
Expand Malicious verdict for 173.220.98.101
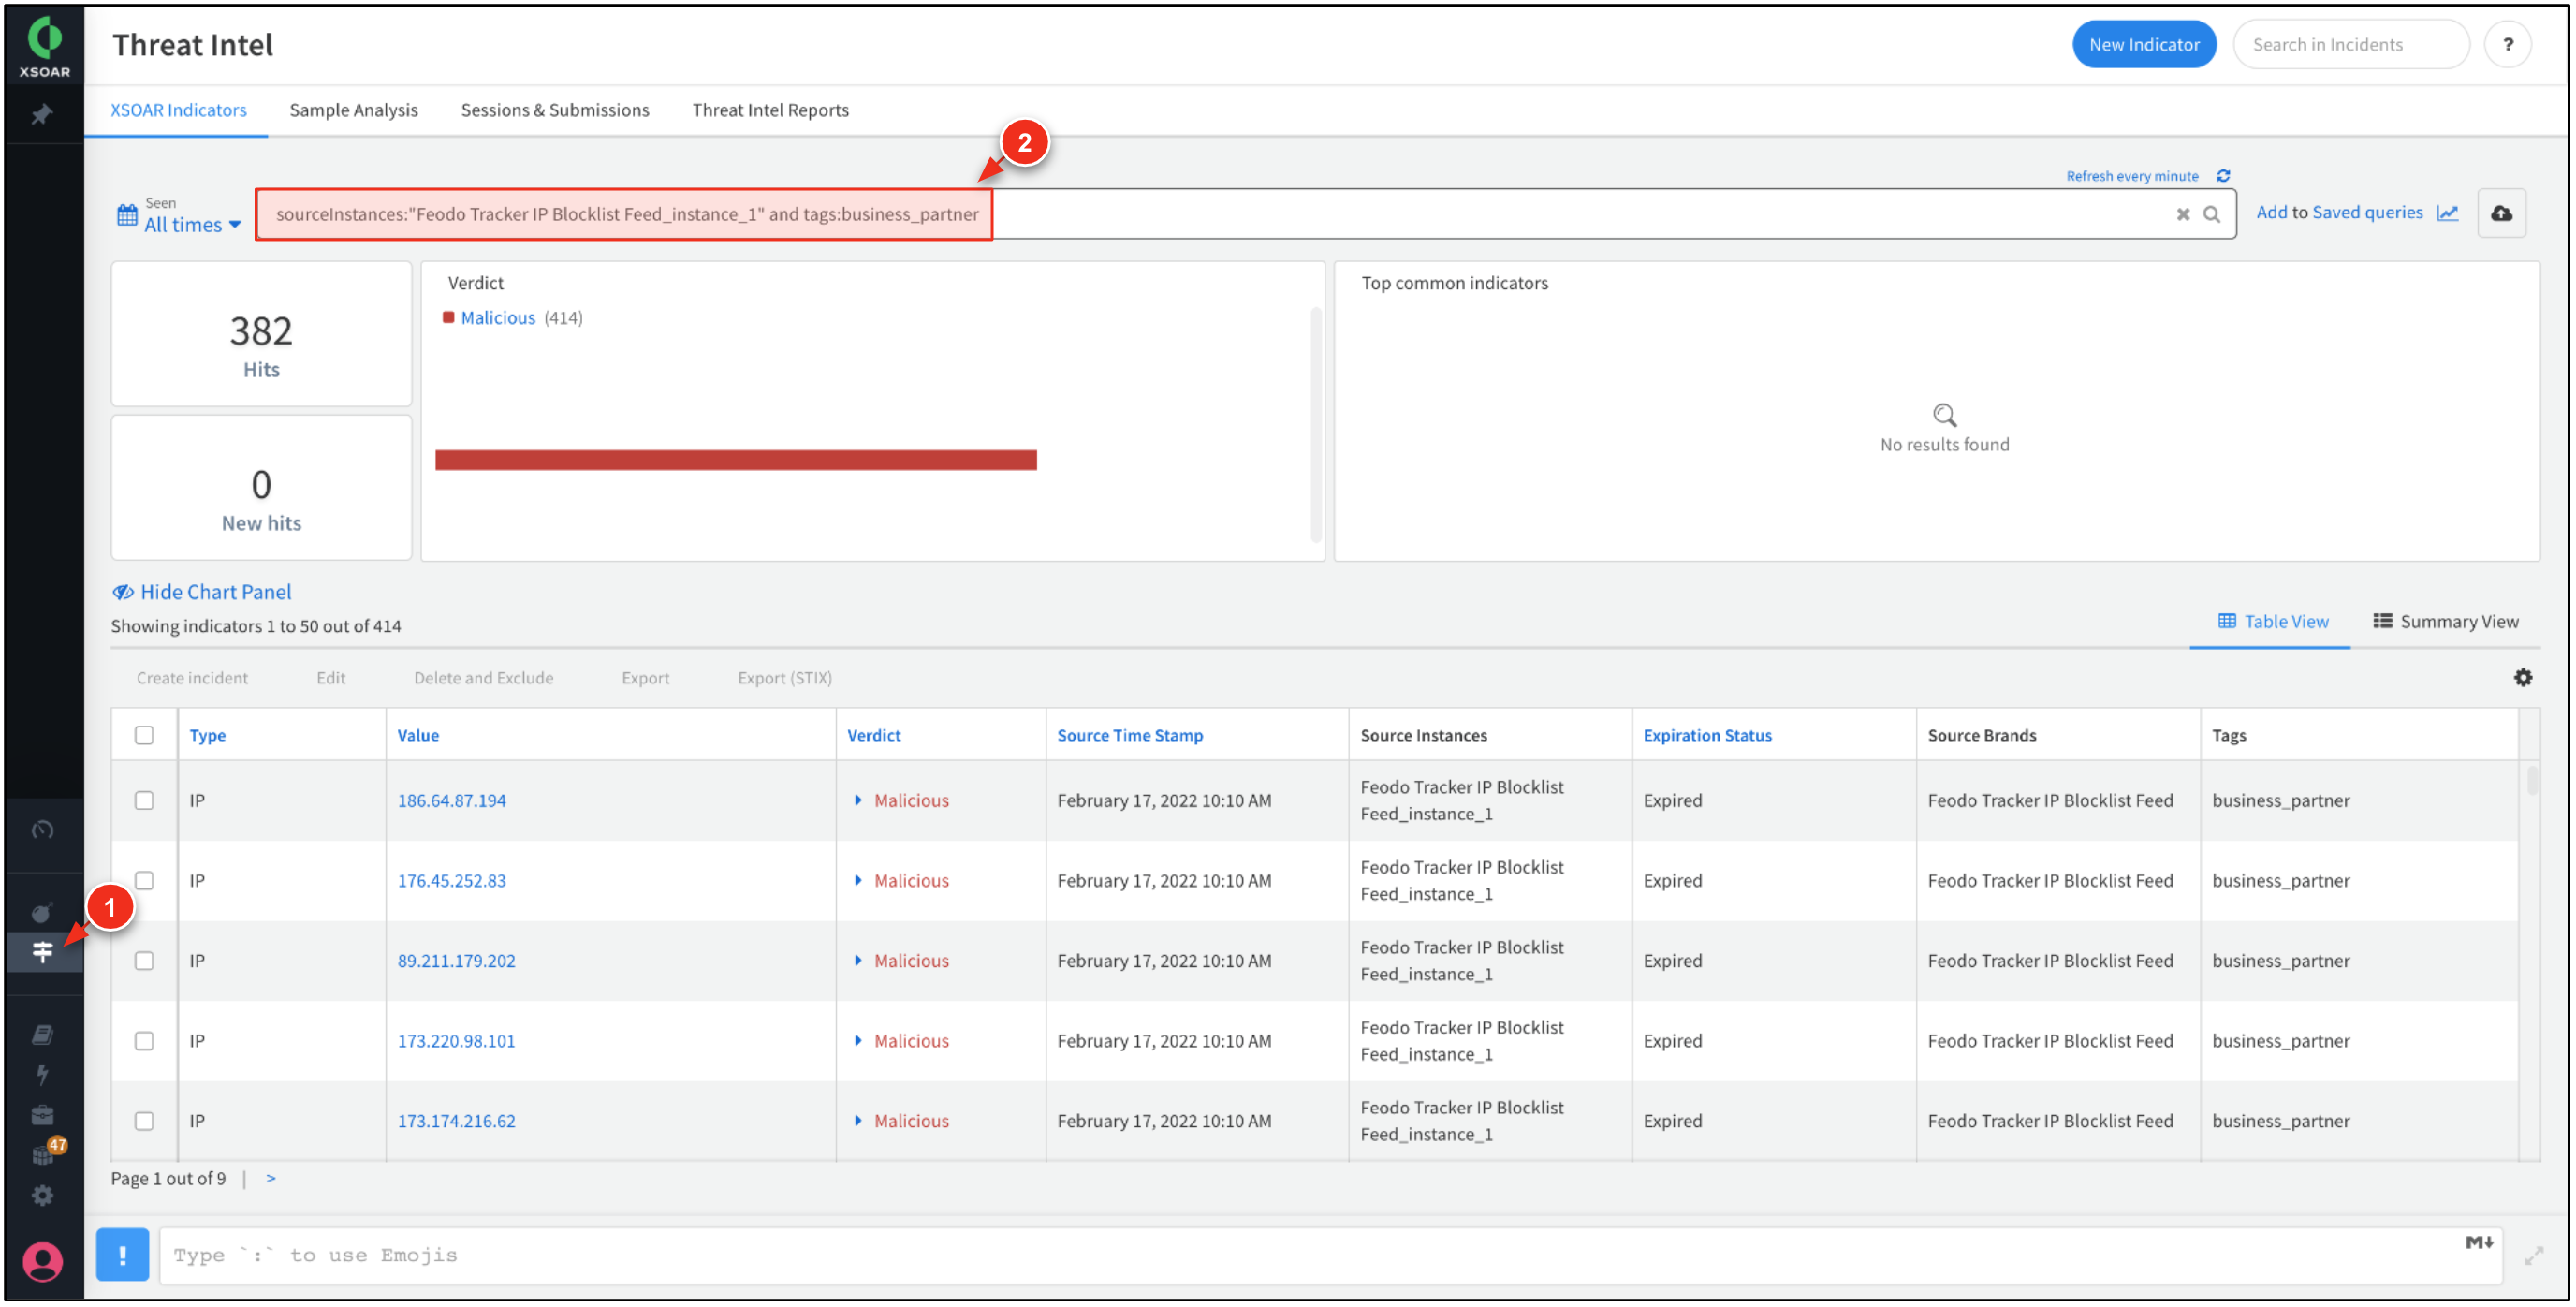tap(858, 1041)
